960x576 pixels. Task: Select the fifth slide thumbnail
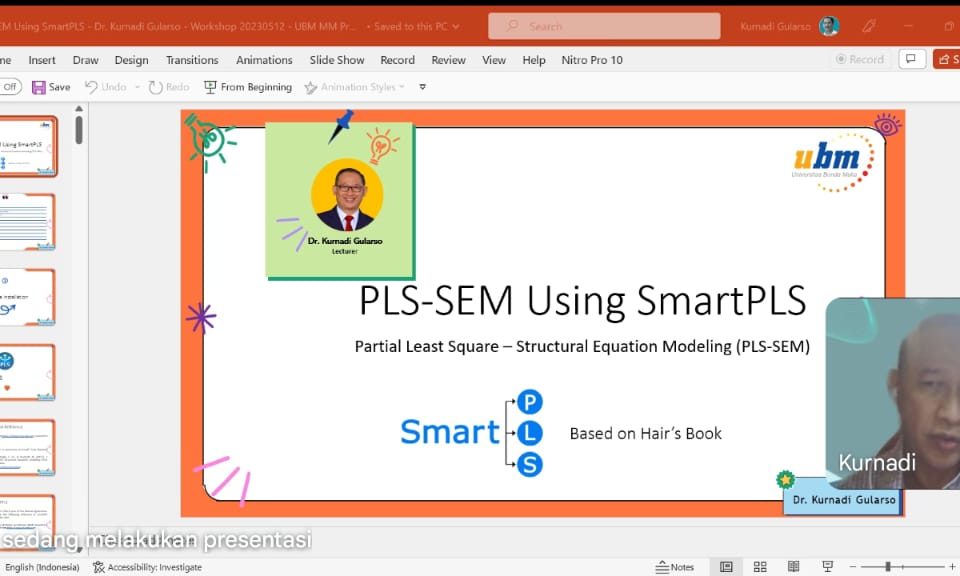pyautogui.click(x=28, y=447)
